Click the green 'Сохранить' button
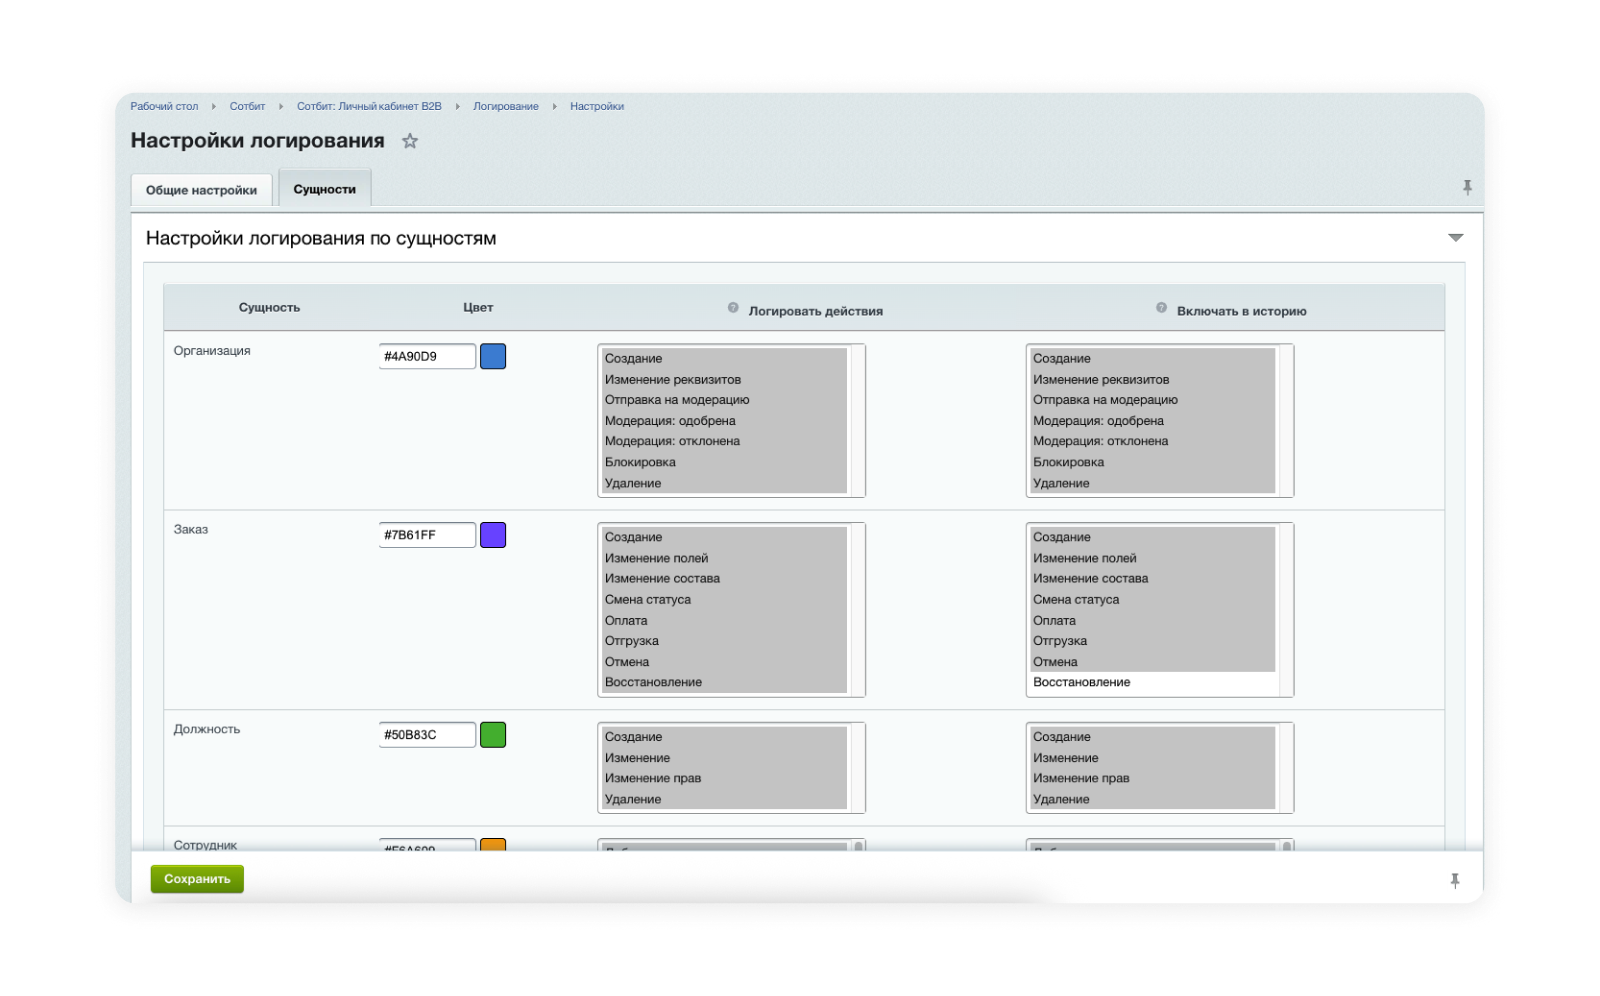 pos(197,879)
